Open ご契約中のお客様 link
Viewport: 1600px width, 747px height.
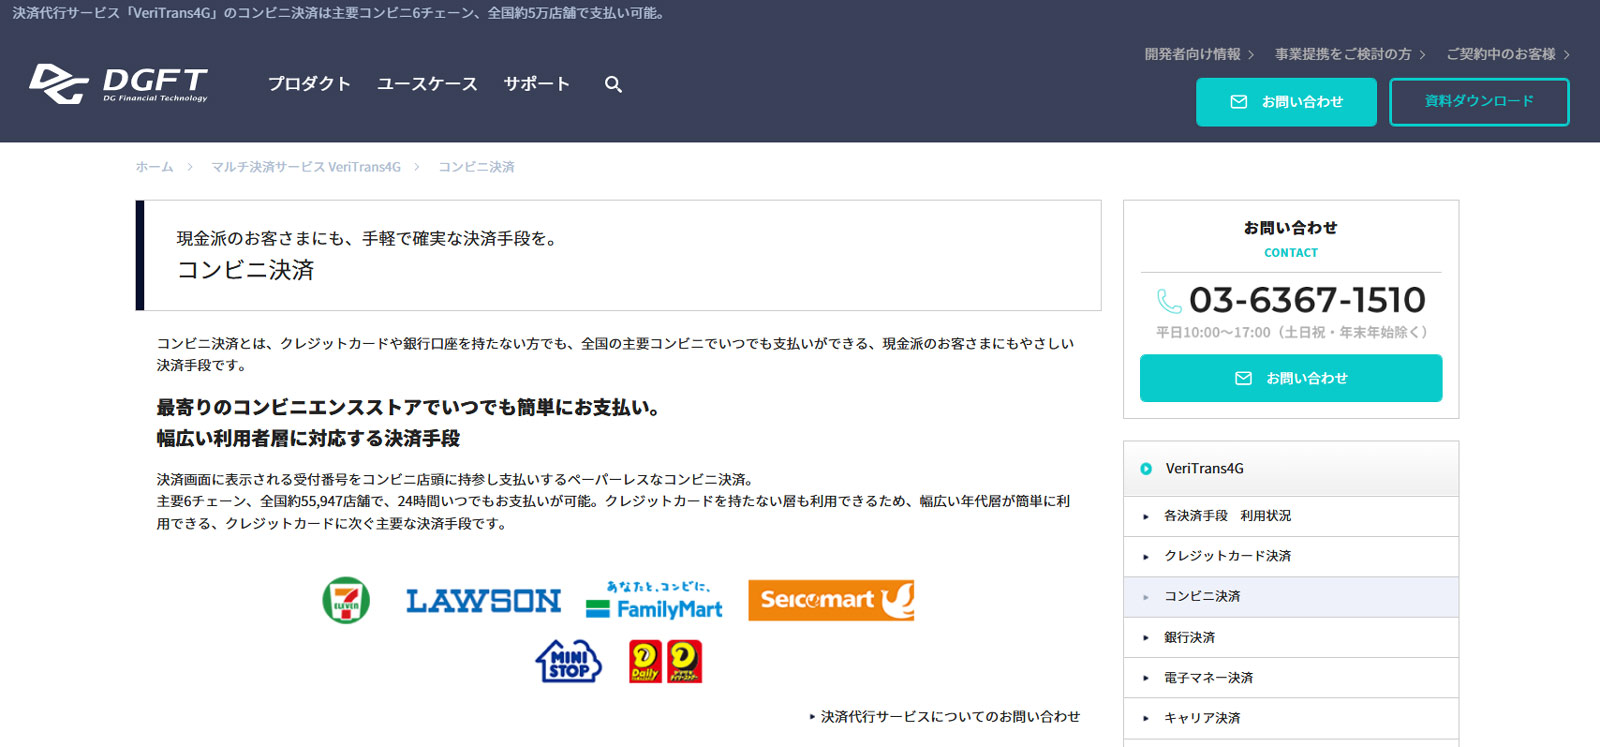[x=1500, y=54]
